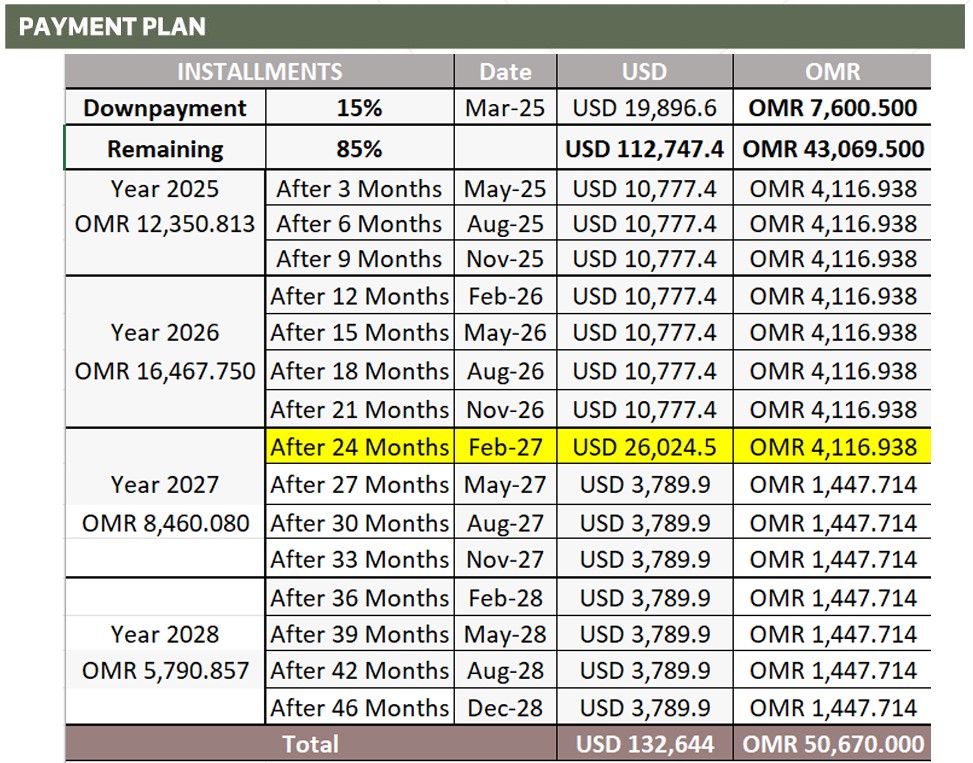Click the Year 2027 OMR 8,460.080 cell
The width and height of the screenshot is (973, 763).
pyautogui.click(x=165, y=502)
